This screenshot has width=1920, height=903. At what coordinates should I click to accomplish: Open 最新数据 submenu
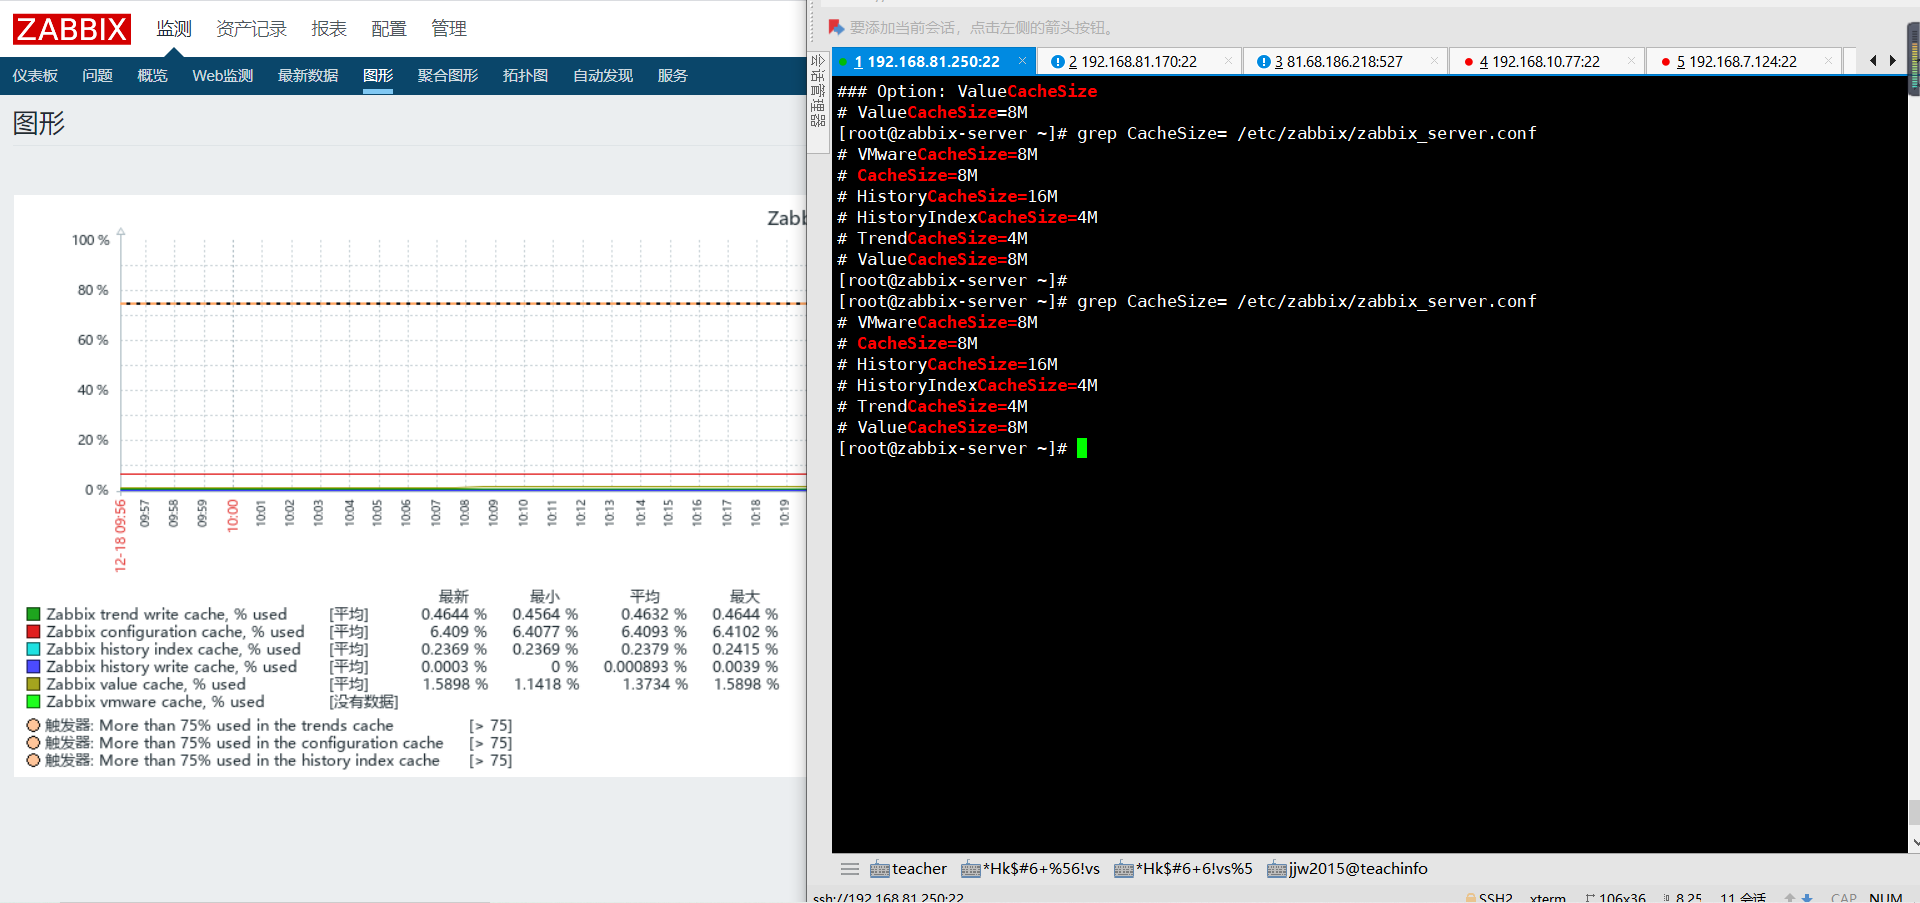(x=308, y=76)
